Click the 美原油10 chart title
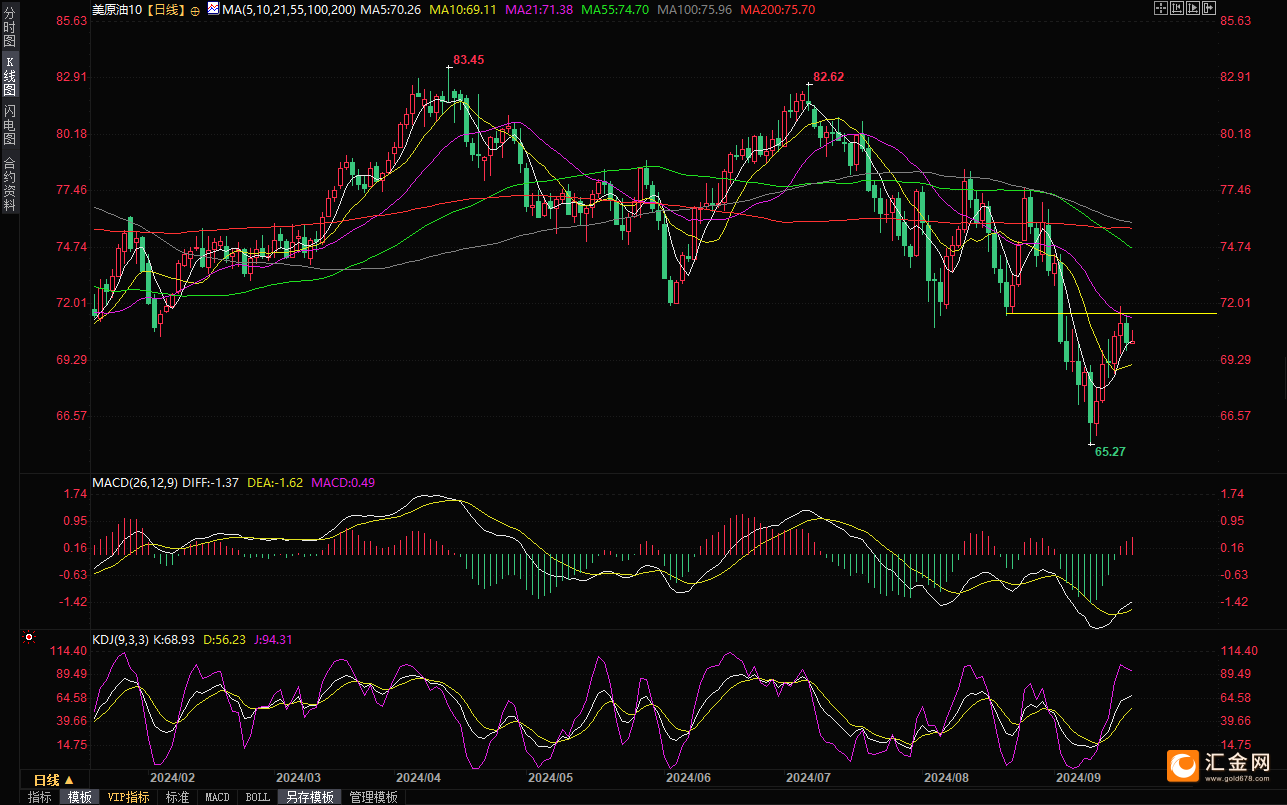 tap(116, 10)
